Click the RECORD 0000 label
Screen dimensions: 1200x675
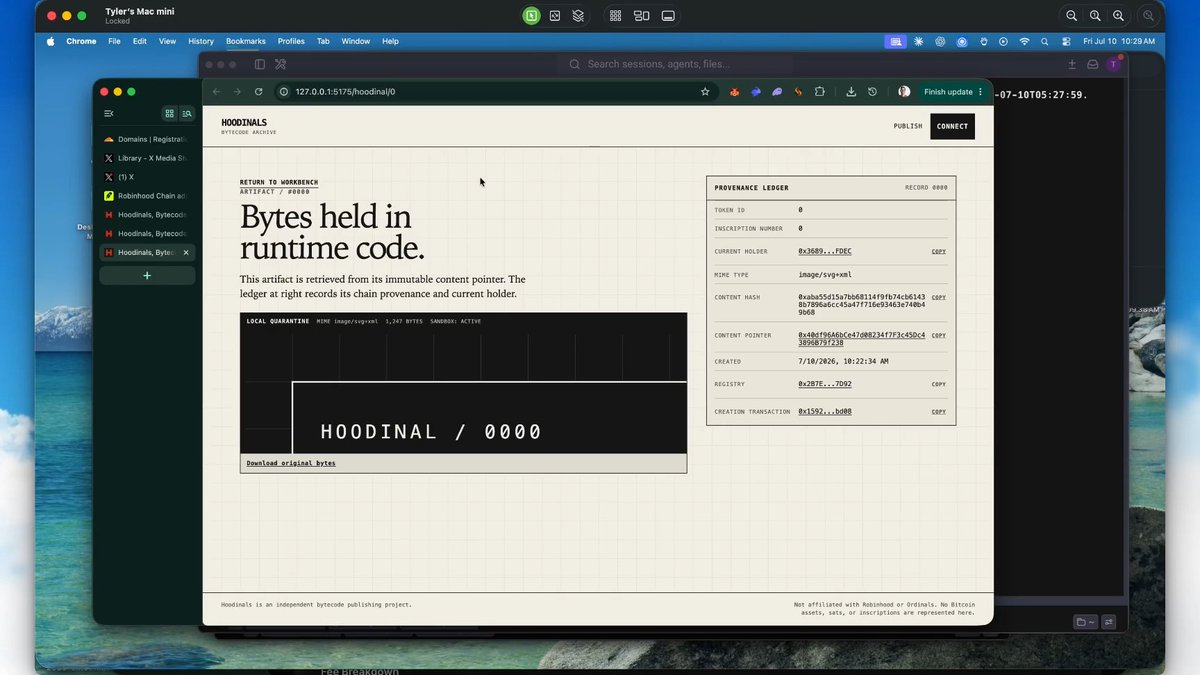[x=926, y=187]
